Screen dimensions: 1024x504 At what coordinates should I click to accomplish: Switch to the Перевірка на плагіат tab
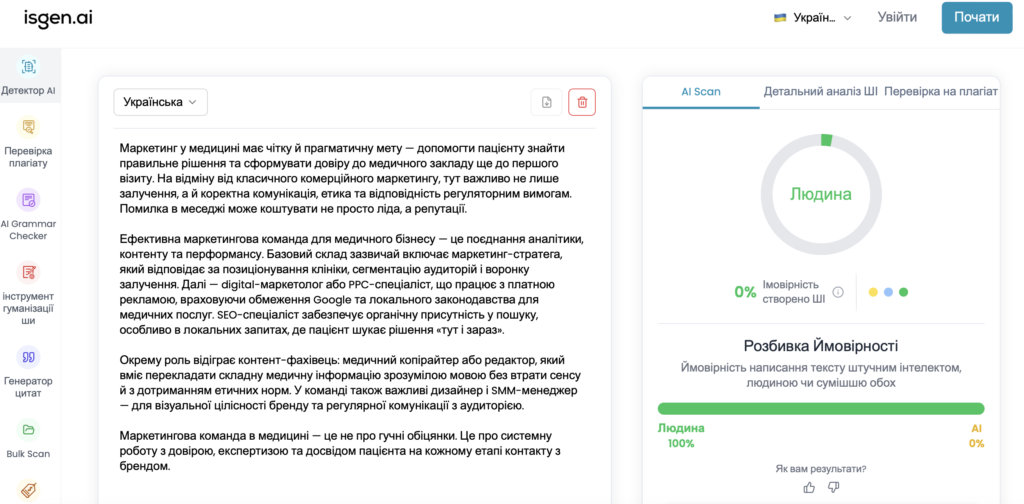point(941,91)
